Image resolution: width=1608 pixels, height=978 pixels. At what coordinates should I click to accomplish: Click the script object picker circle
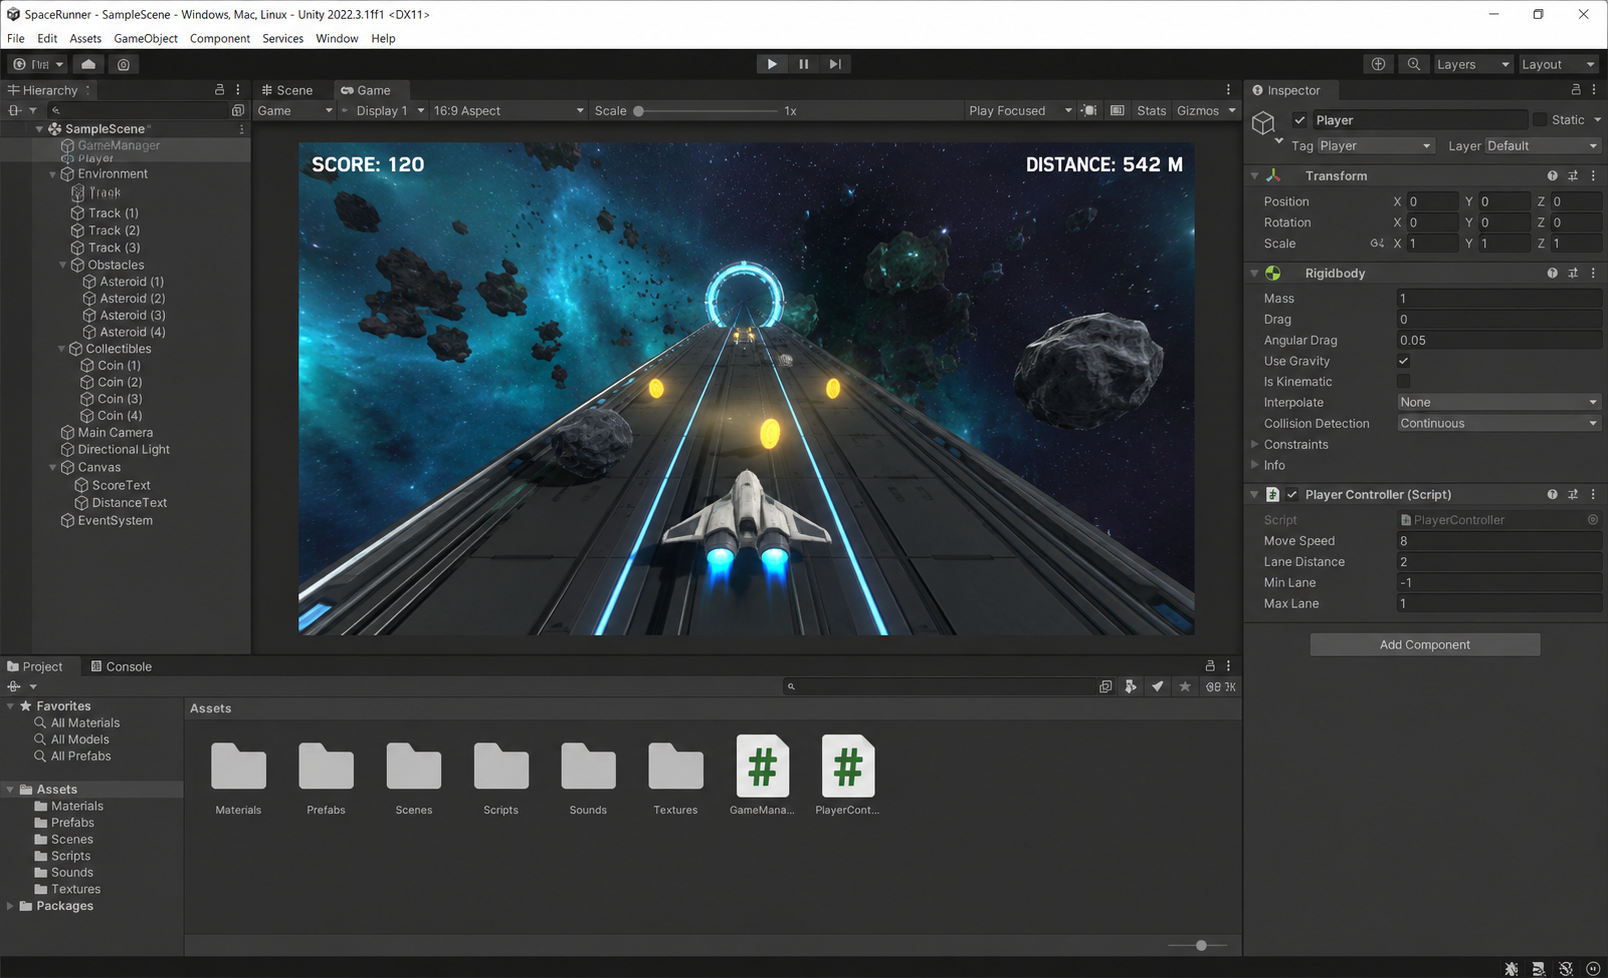[x=1593, y=520]
